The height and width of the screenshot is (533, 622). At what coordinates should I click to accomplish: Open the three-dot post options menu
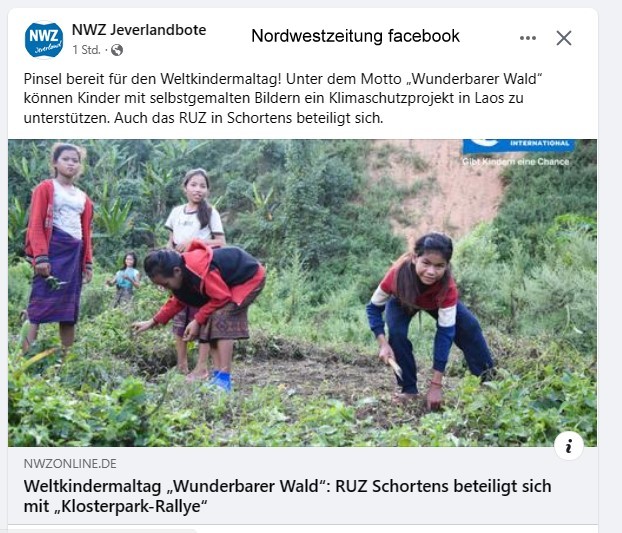tap(528, 38)
